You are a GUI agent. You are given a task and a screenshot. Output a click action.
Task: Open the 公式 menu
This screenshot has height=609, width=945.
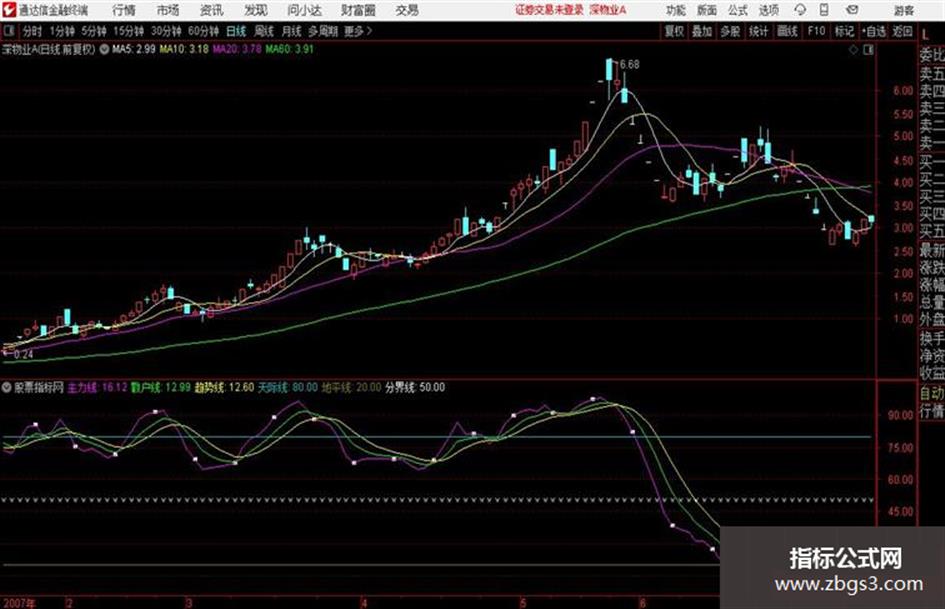tap(737, 10)
